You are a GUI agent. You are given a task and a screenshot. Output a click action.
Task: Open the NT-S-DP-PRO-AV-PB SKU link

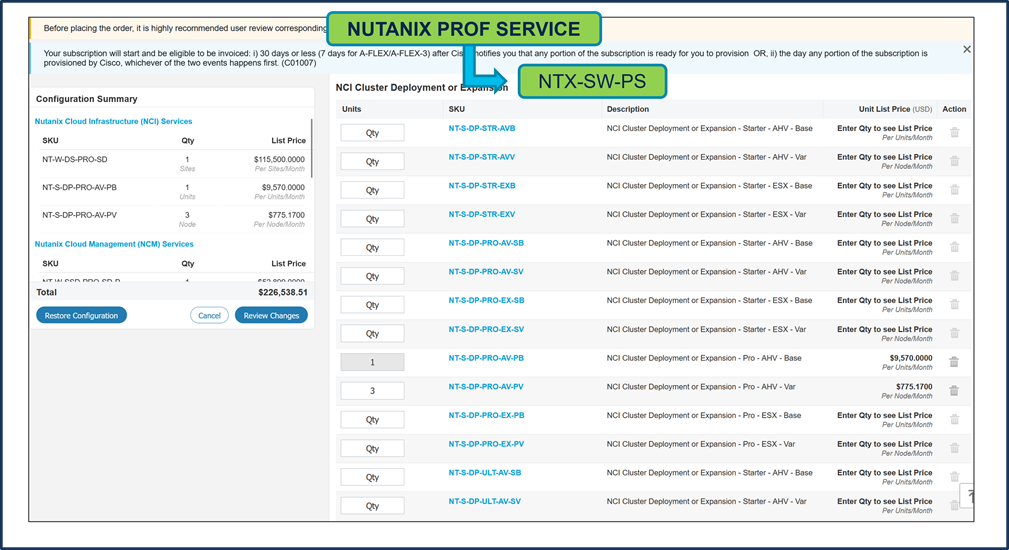(486, 358)
